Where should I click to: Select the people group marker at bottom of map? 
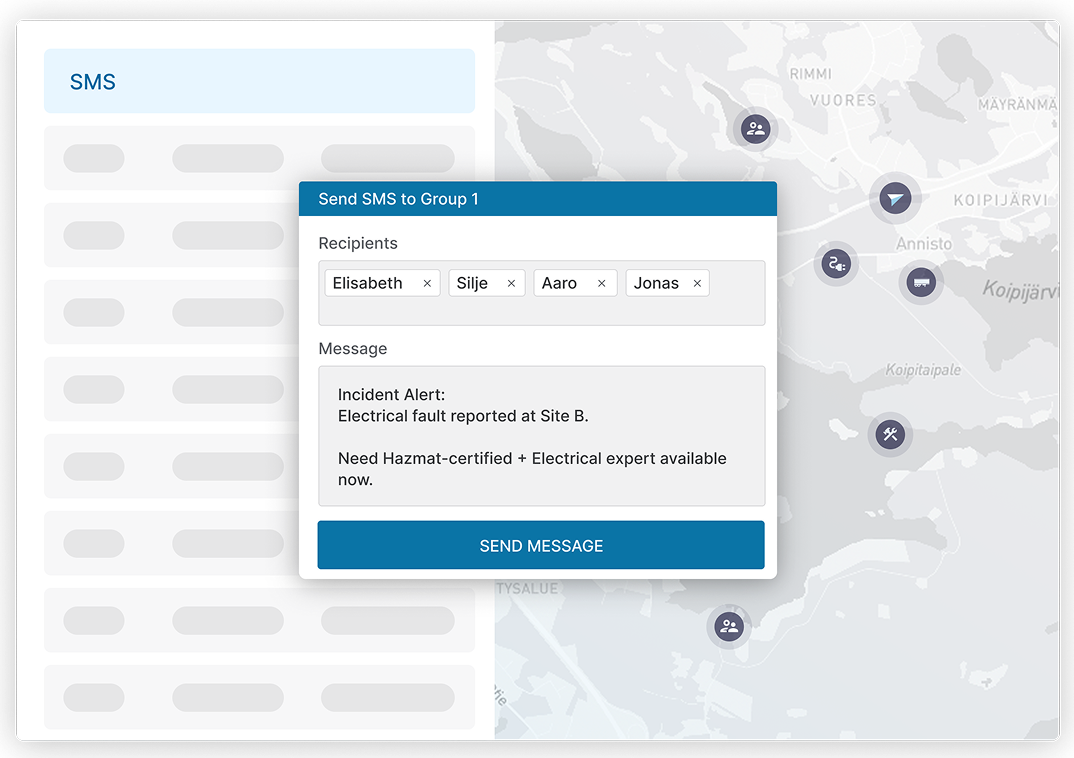coord(729,627)
